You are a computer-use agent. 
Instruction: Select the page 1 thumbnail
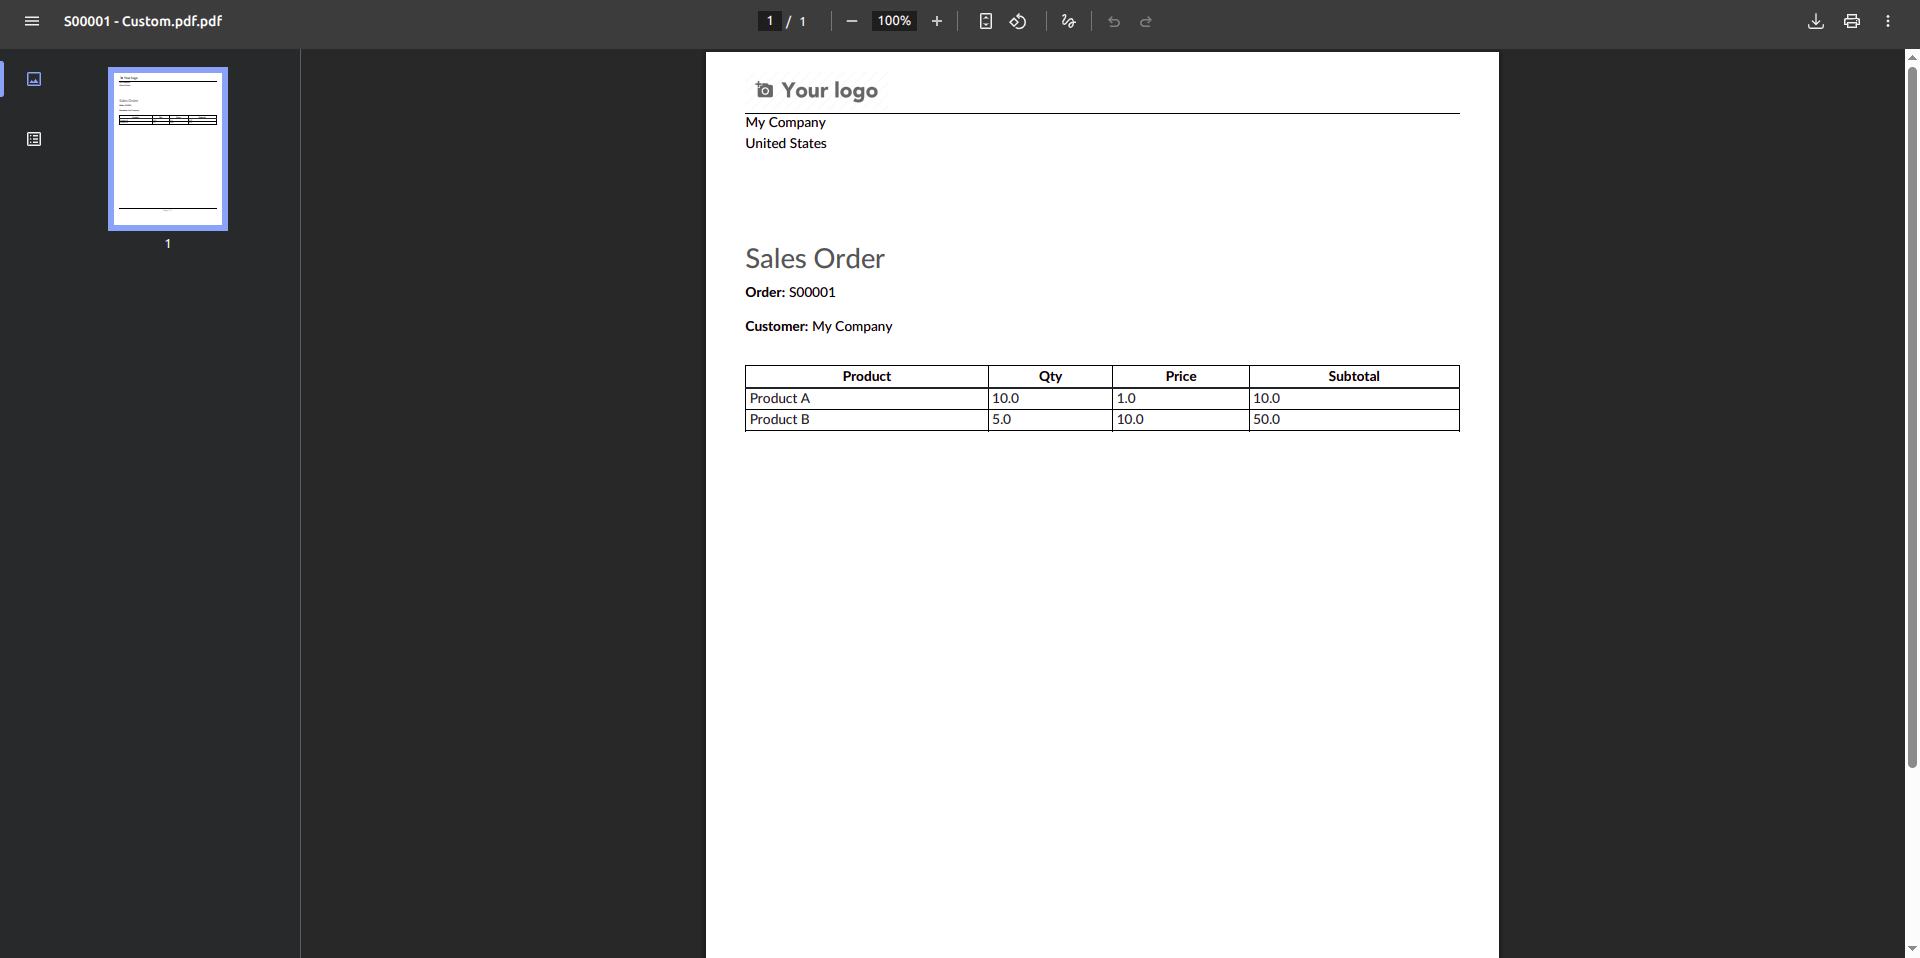[x=168, y=149]
